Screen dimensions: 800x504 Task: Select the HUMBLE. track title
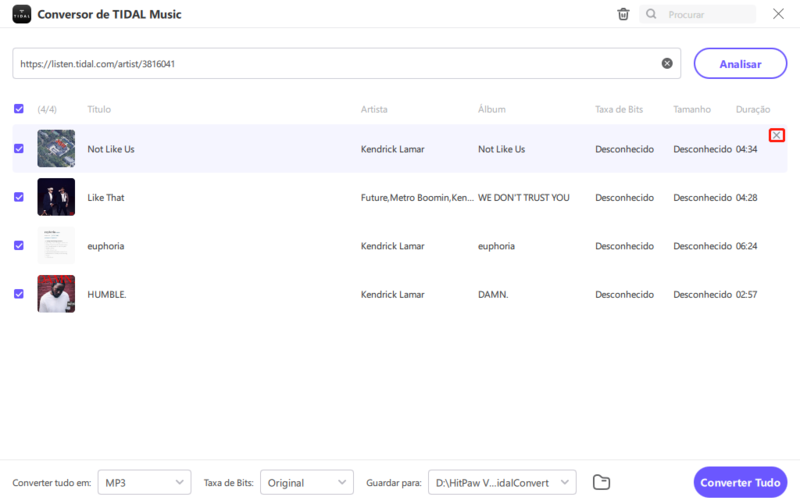coord(107,294)
